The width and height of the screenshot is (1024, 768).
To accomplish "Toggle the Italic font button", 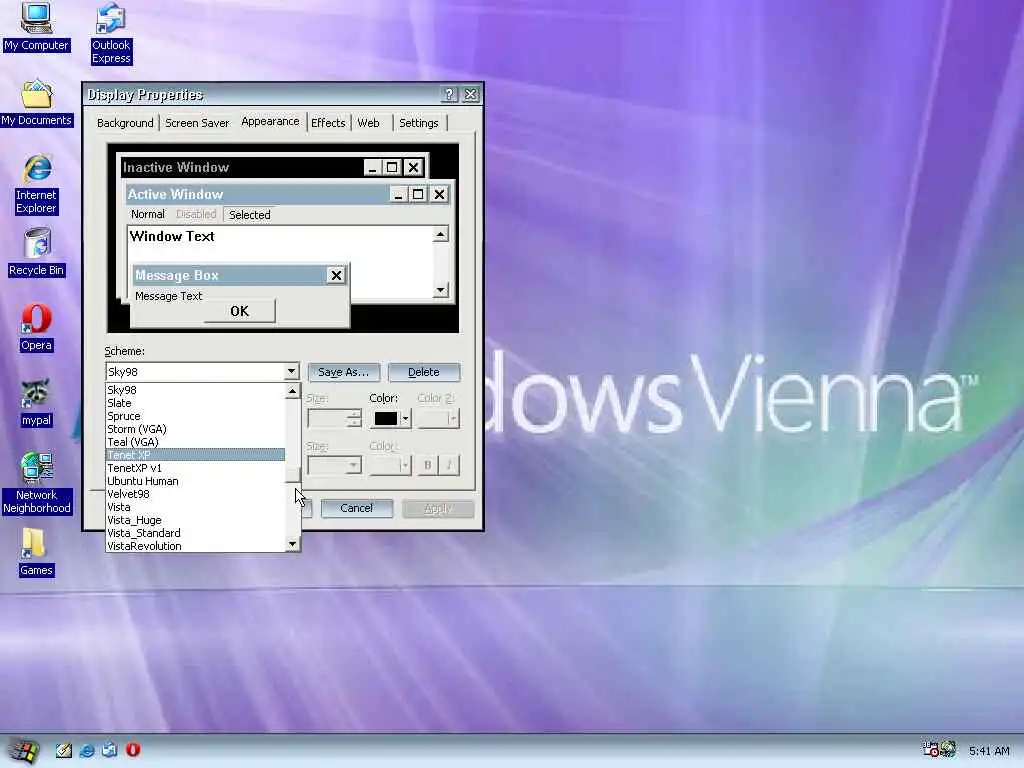I will point(449,465).
